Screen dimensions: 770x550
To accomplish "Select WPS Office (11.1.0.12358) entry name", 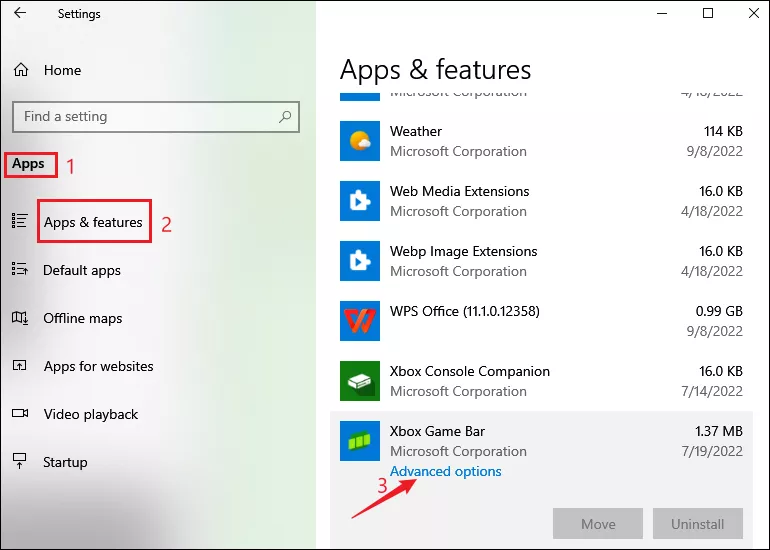I will tap(465, 311).
